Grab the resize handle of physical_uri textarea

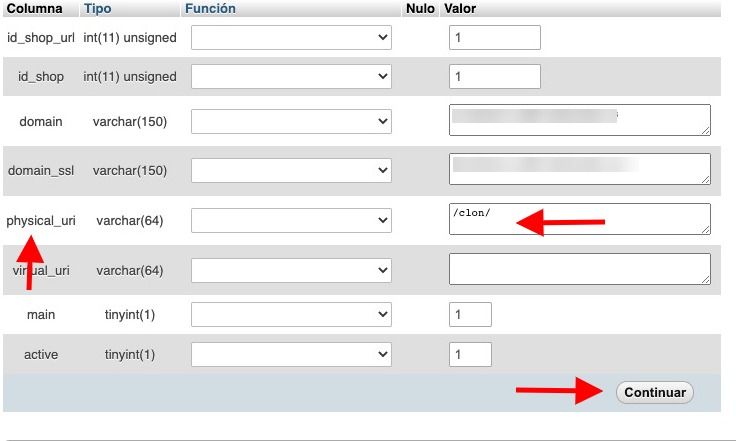pos(705,230)
